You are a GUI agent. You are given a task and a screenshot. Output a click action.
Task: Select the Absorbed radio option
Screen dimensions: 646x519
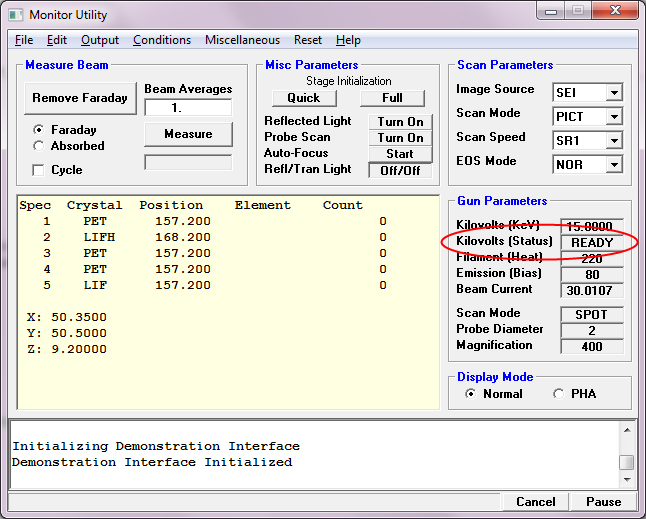point(39,146)
